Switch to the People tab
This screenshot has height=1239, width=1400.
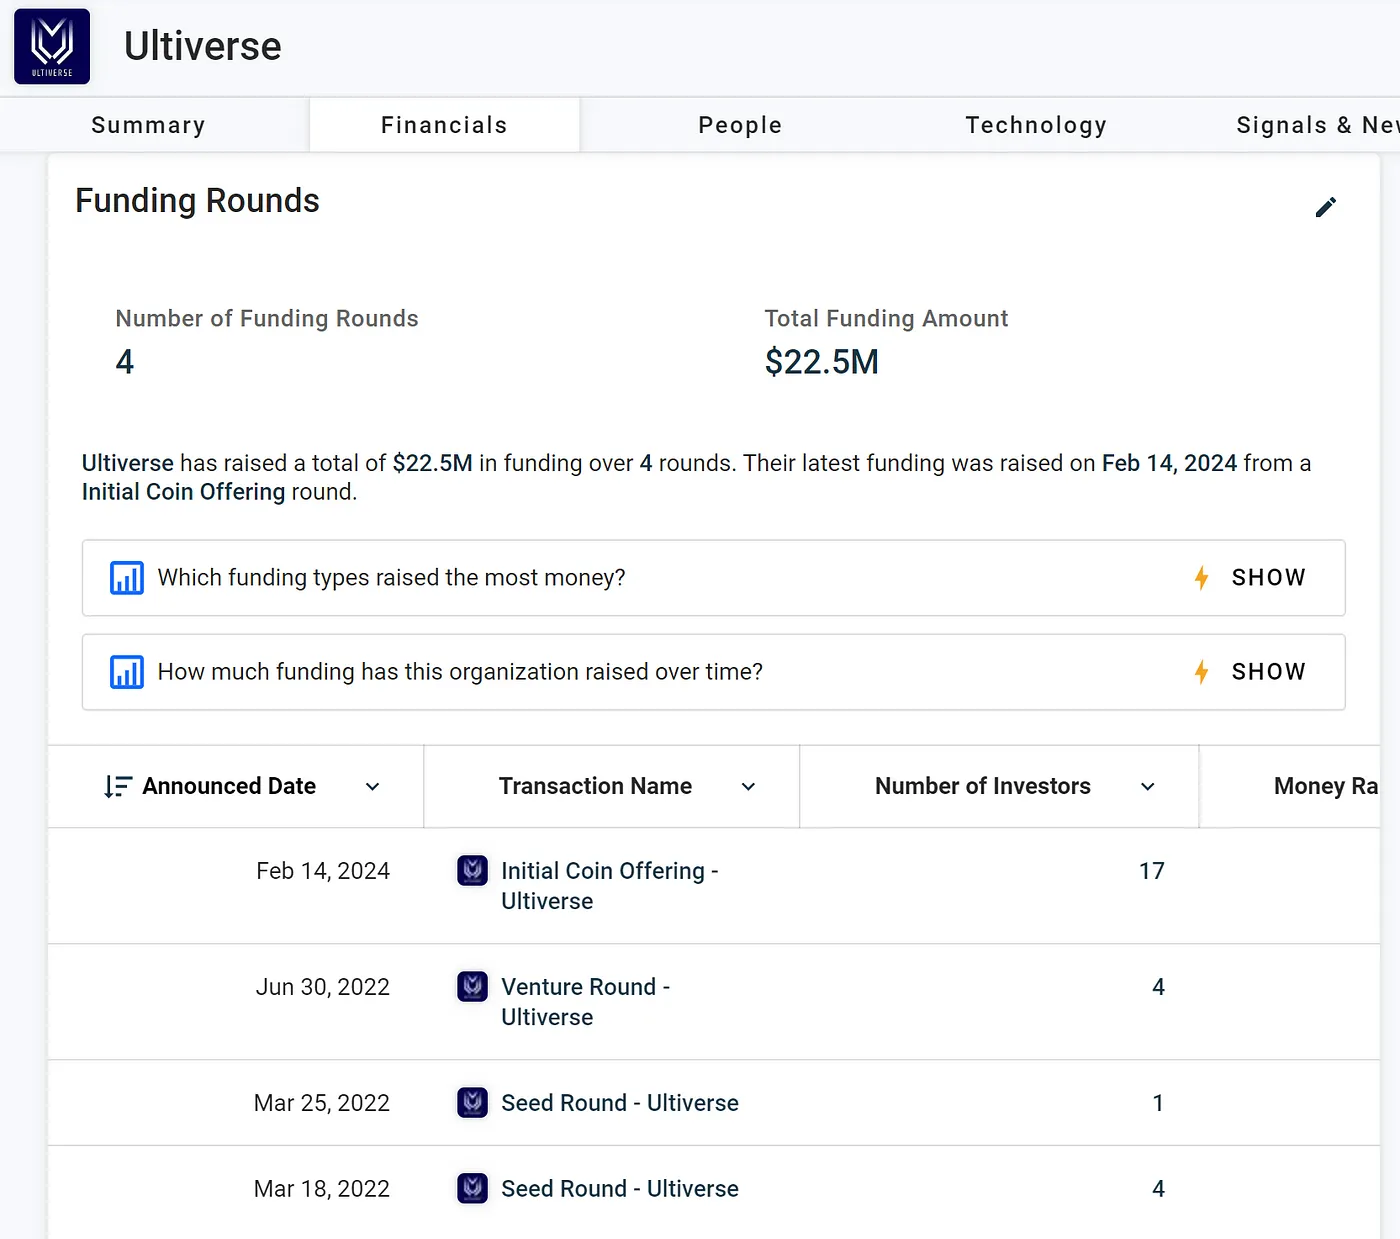click(x=740, y=125)
